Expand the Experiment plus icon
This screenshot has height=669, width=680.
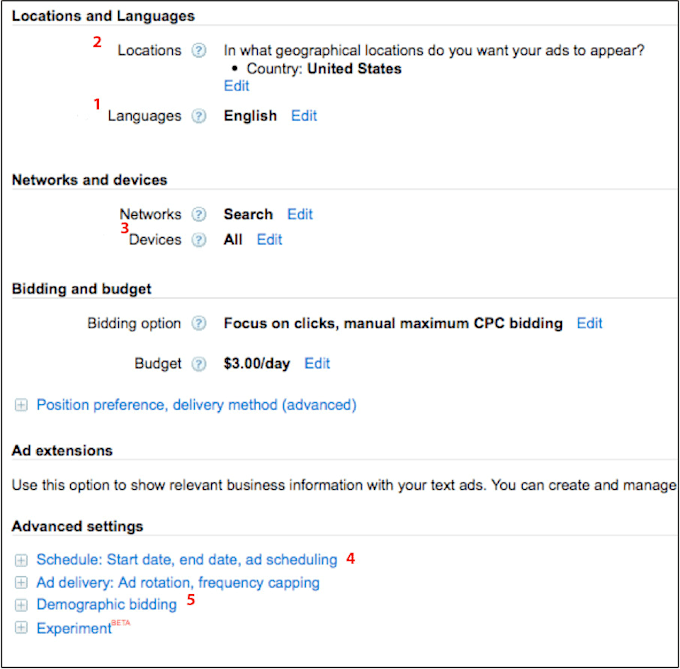21,627
